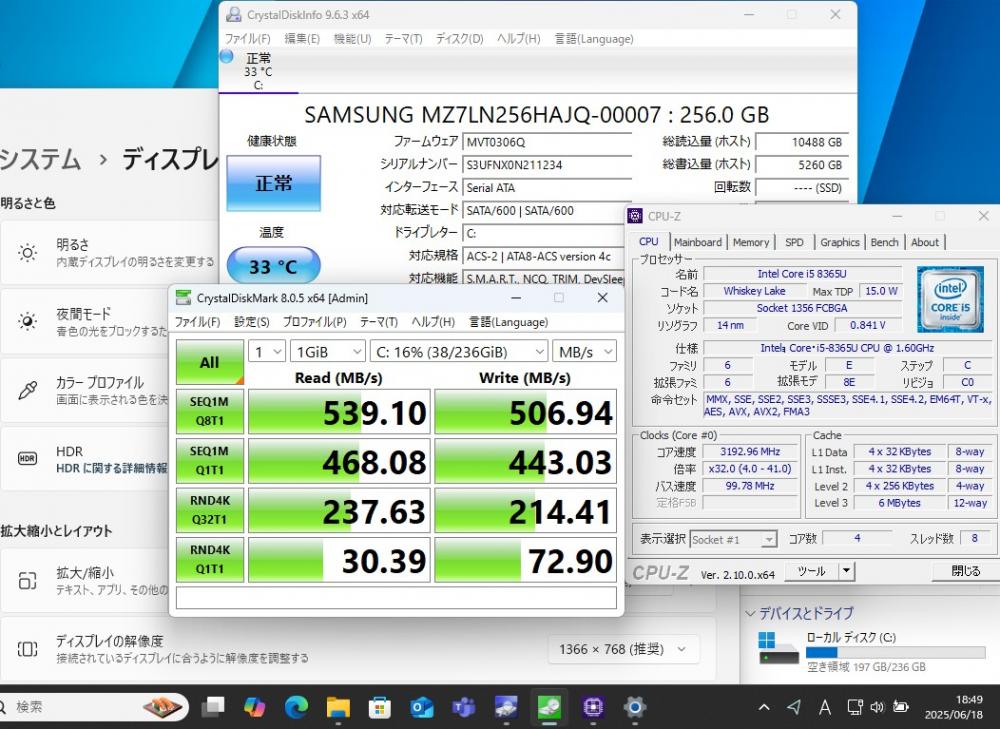
Task: Click the CPU-Z title bar icon
Action: pyautogui.click(x=635, y=216)
